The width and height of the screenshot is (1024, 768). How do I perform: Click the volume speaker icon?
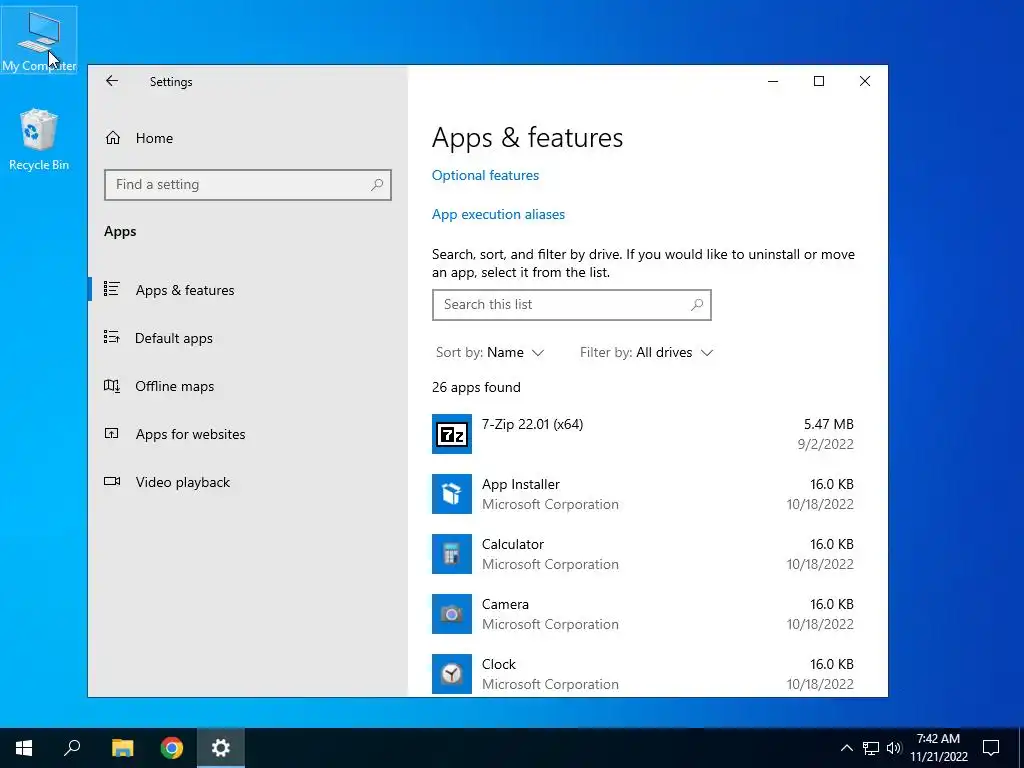click(894, 748)
